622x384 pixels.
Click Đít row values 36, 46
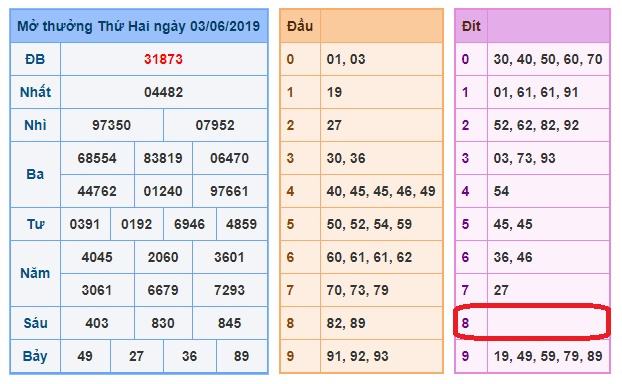click(x=513, y=257)
